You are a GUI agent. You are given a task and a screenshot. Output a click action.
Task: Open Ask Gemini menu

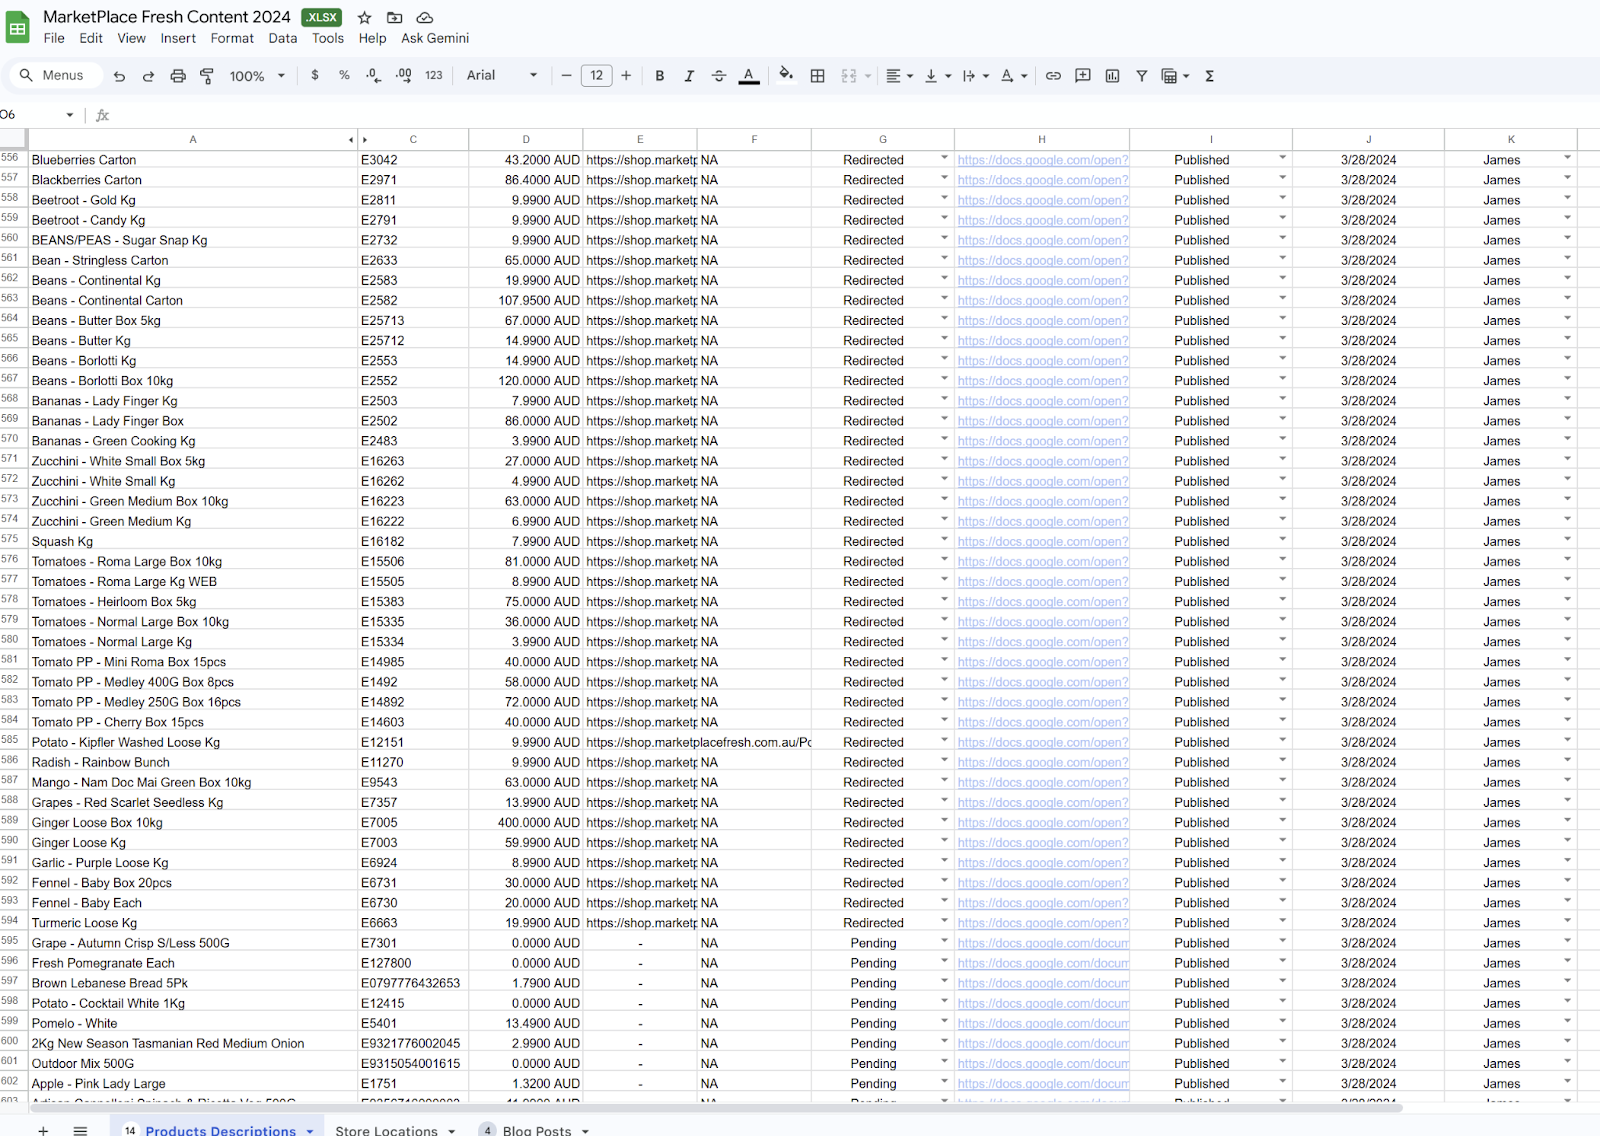pos(435,38)
